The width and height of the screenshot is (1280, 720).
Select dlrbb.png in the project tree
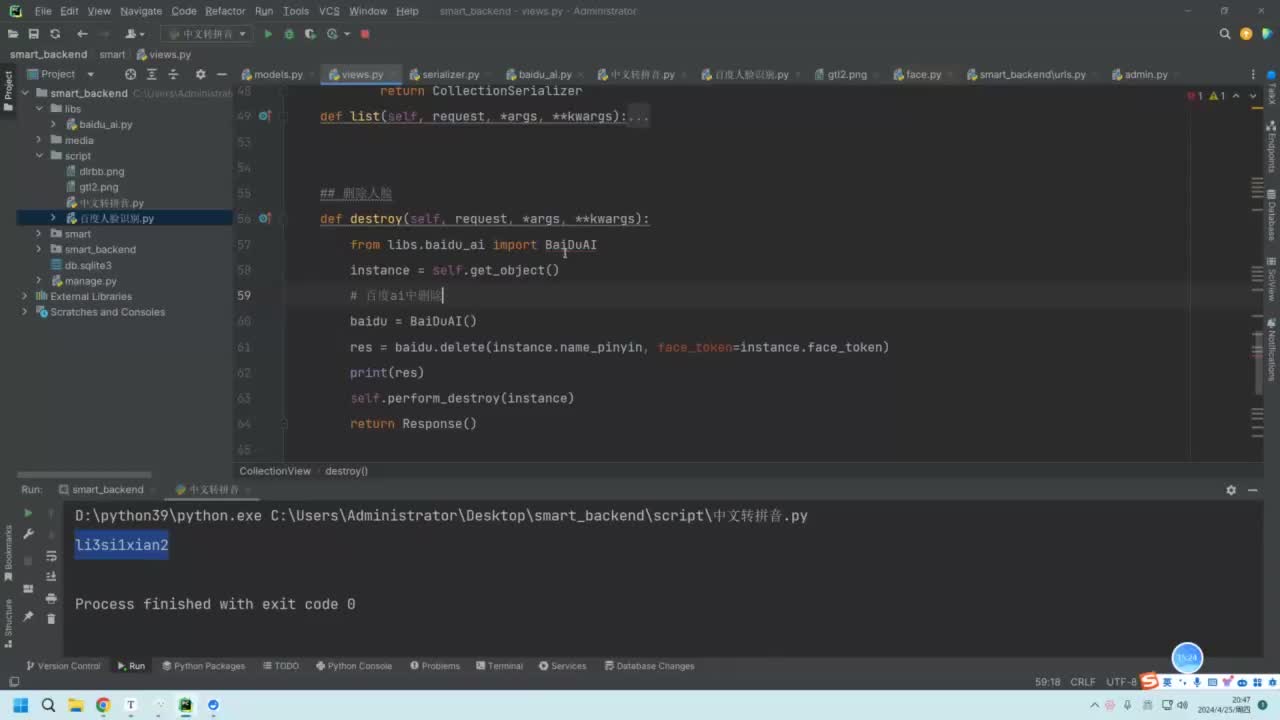coord(102,172)
